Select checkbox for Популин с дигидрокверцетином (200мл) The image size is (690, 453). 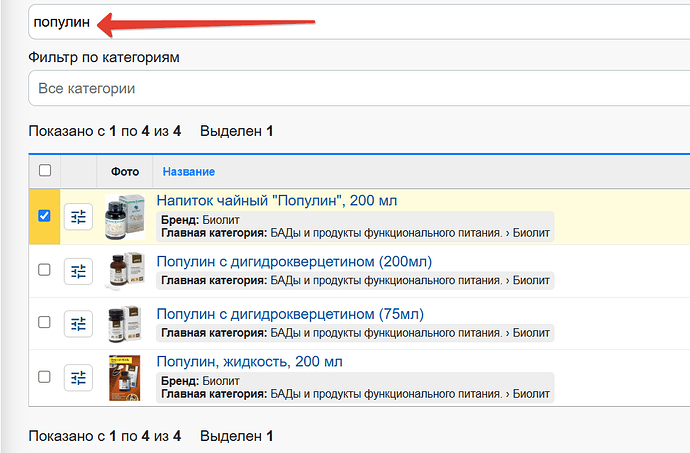44,269
